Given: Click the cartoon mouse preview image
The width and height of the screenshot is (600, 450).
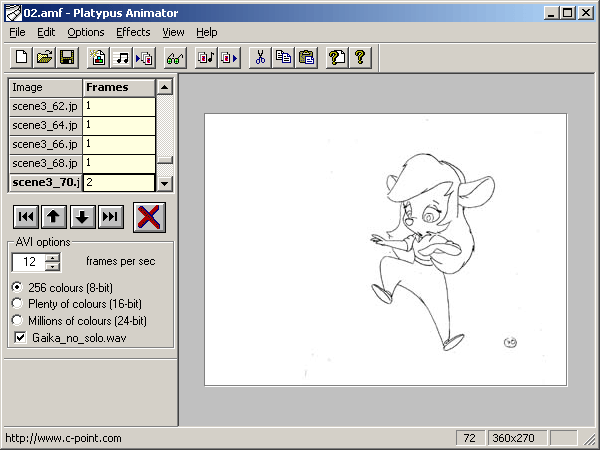Looking at the screenshot, I should tap(385, 249).
